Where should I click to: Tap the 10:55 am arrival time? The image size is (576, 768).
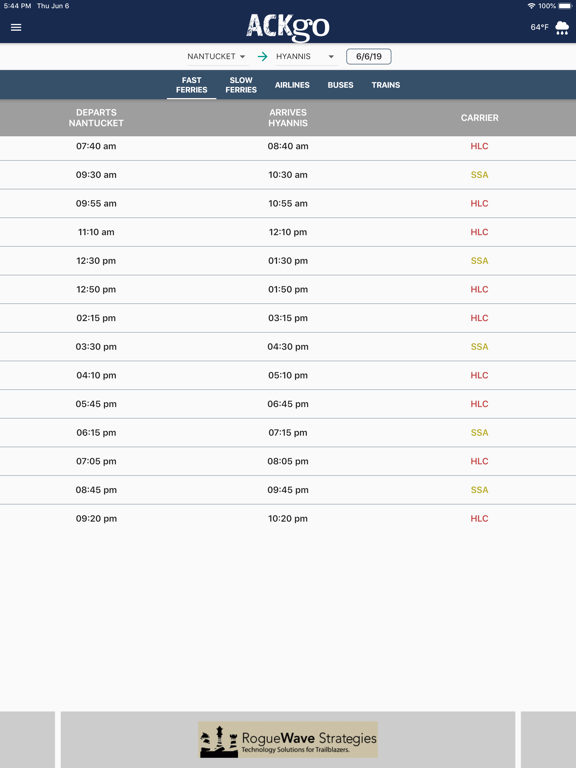288,203
